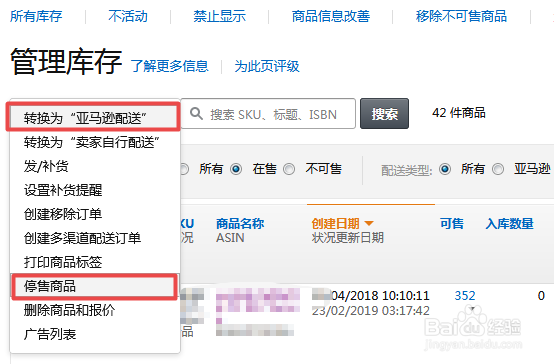
Task: Click the 23/02/2019 03:17:42 update date
Action: [x=371, y=311]
